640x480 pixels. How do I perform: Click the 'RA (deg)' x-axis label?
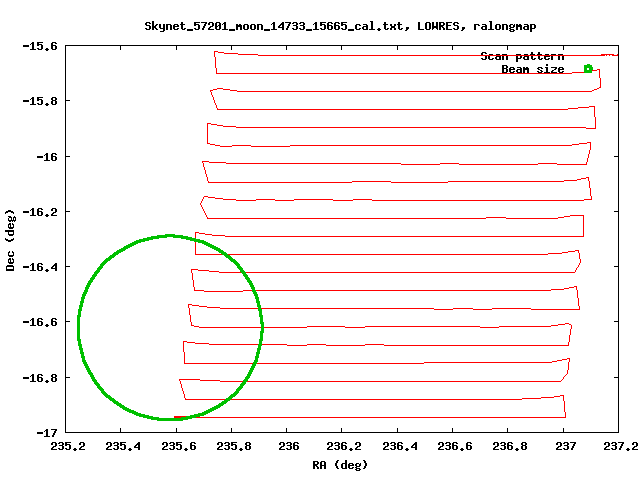340,464
